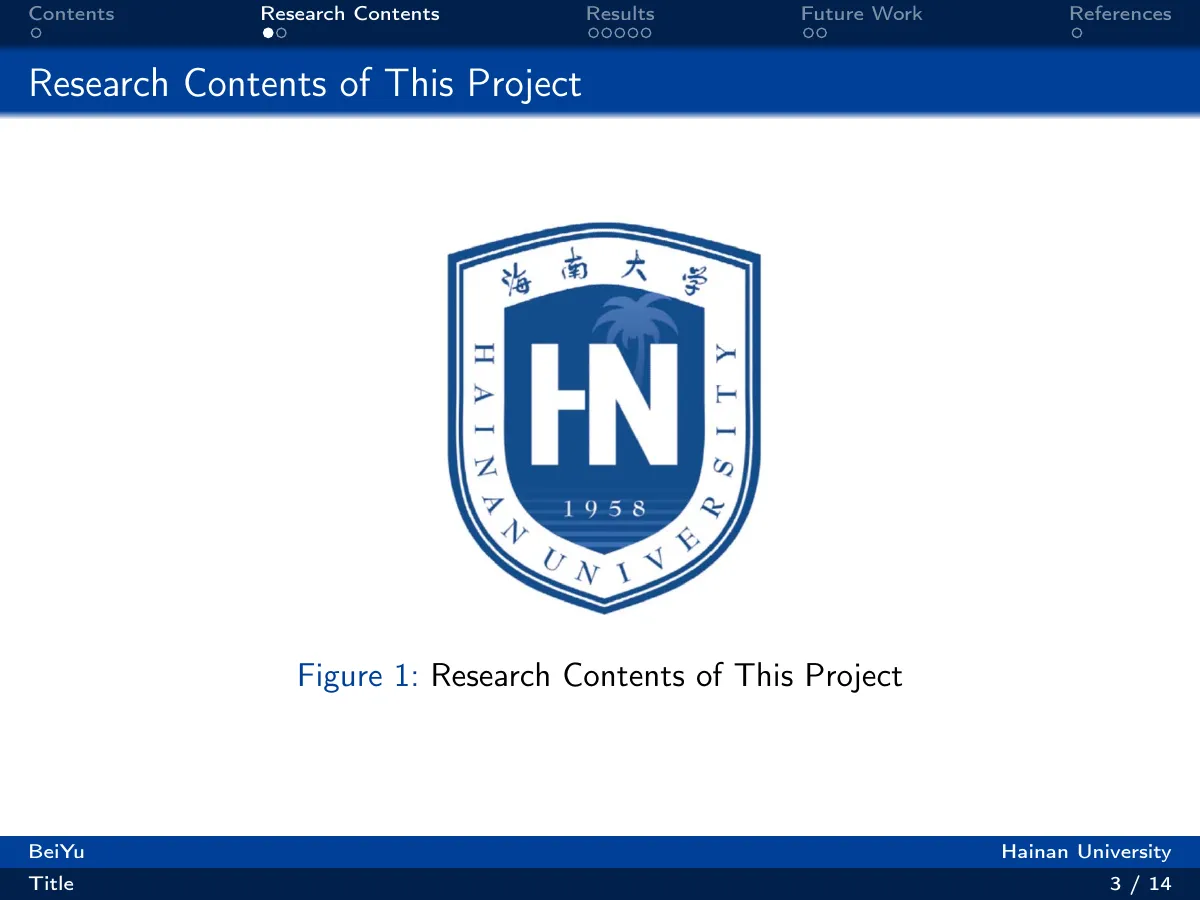Click the filled circle under Research Contents
Image resolution: width=1200 pixels, height=900 pixels.
[268, 33]
